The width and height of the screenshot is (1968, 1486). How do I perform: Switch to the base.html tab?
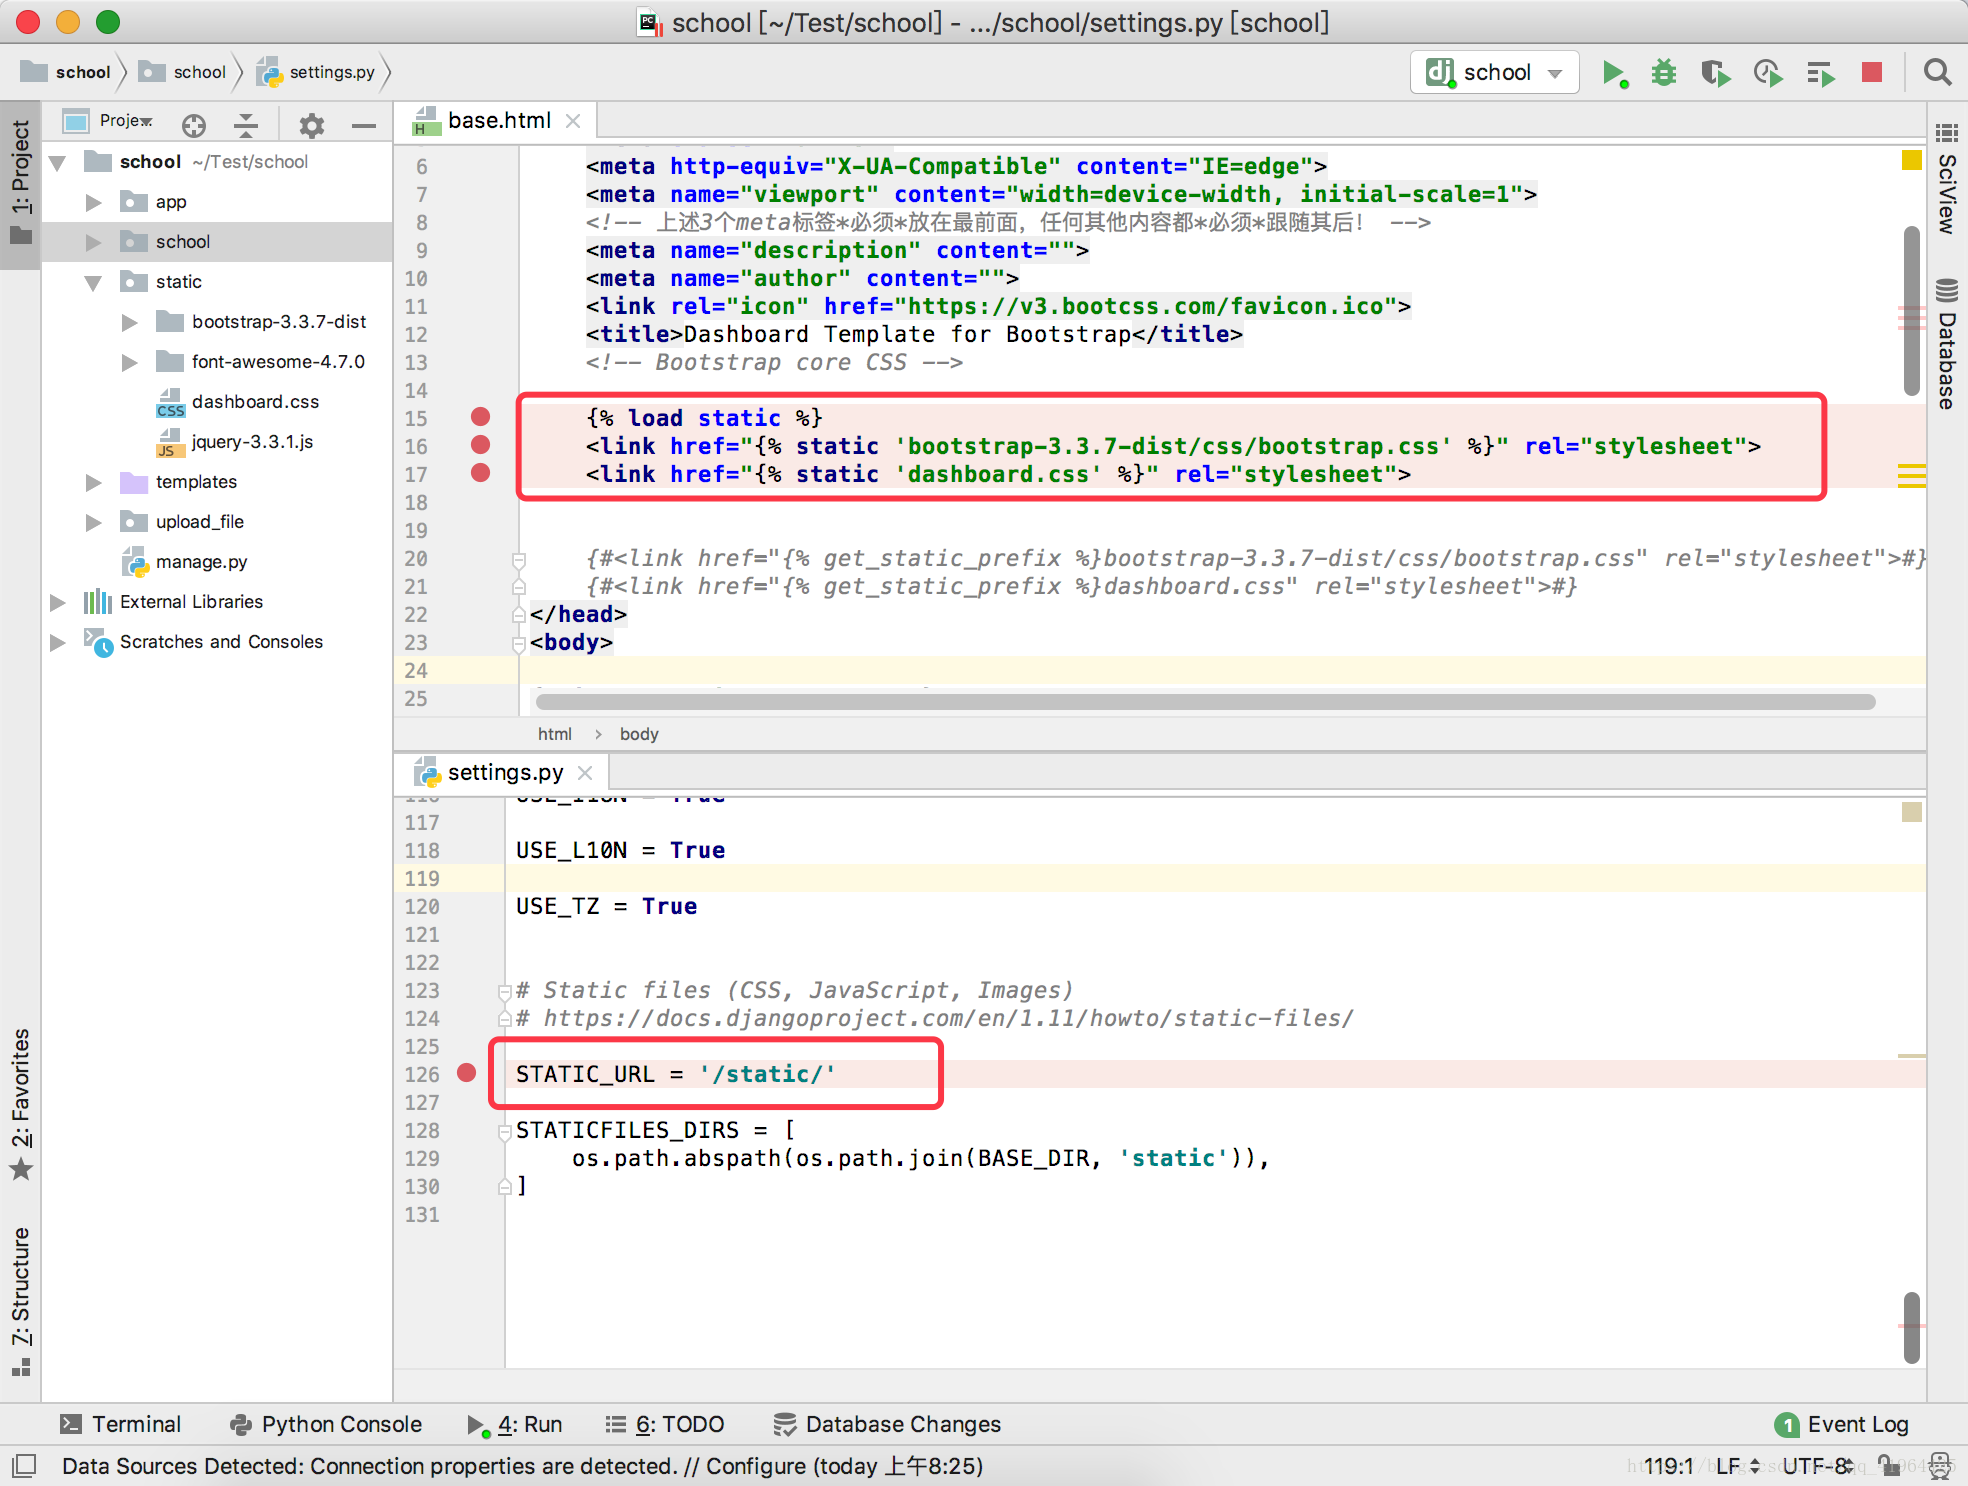pyautogui.click(x=498, y=121)
